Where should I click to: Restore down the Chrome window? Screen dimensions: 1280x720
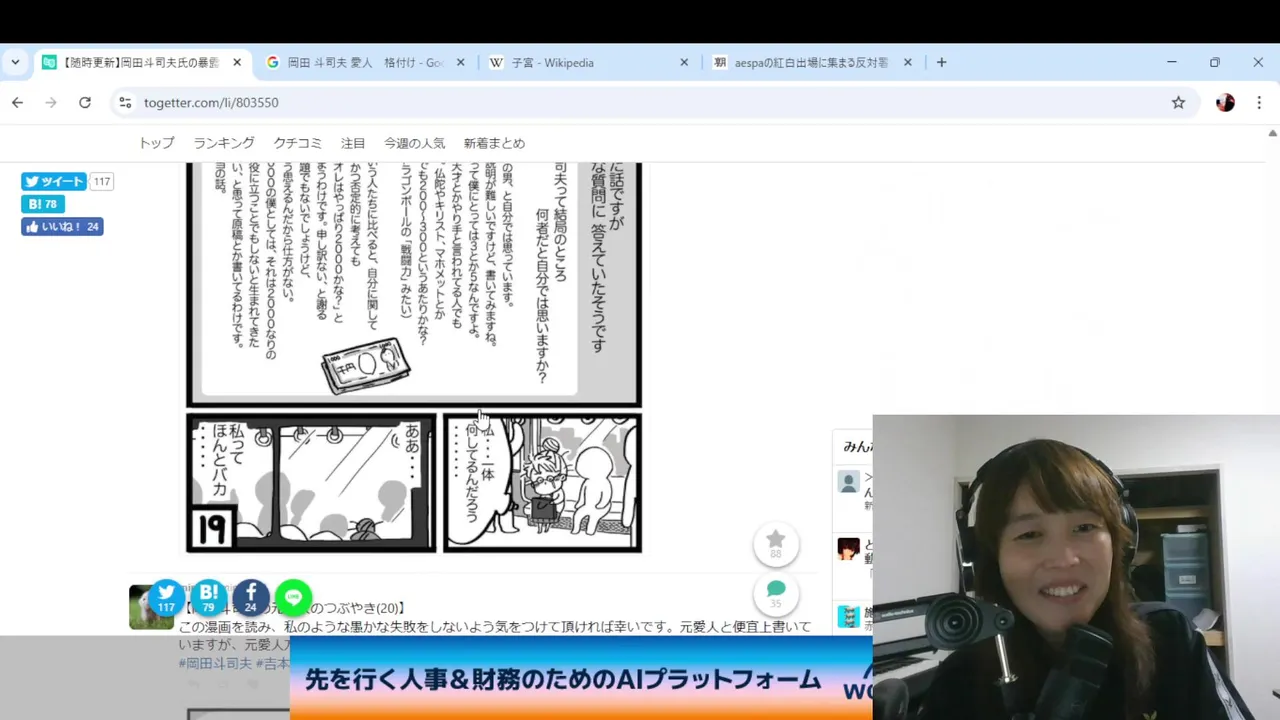pos(1215,62)
